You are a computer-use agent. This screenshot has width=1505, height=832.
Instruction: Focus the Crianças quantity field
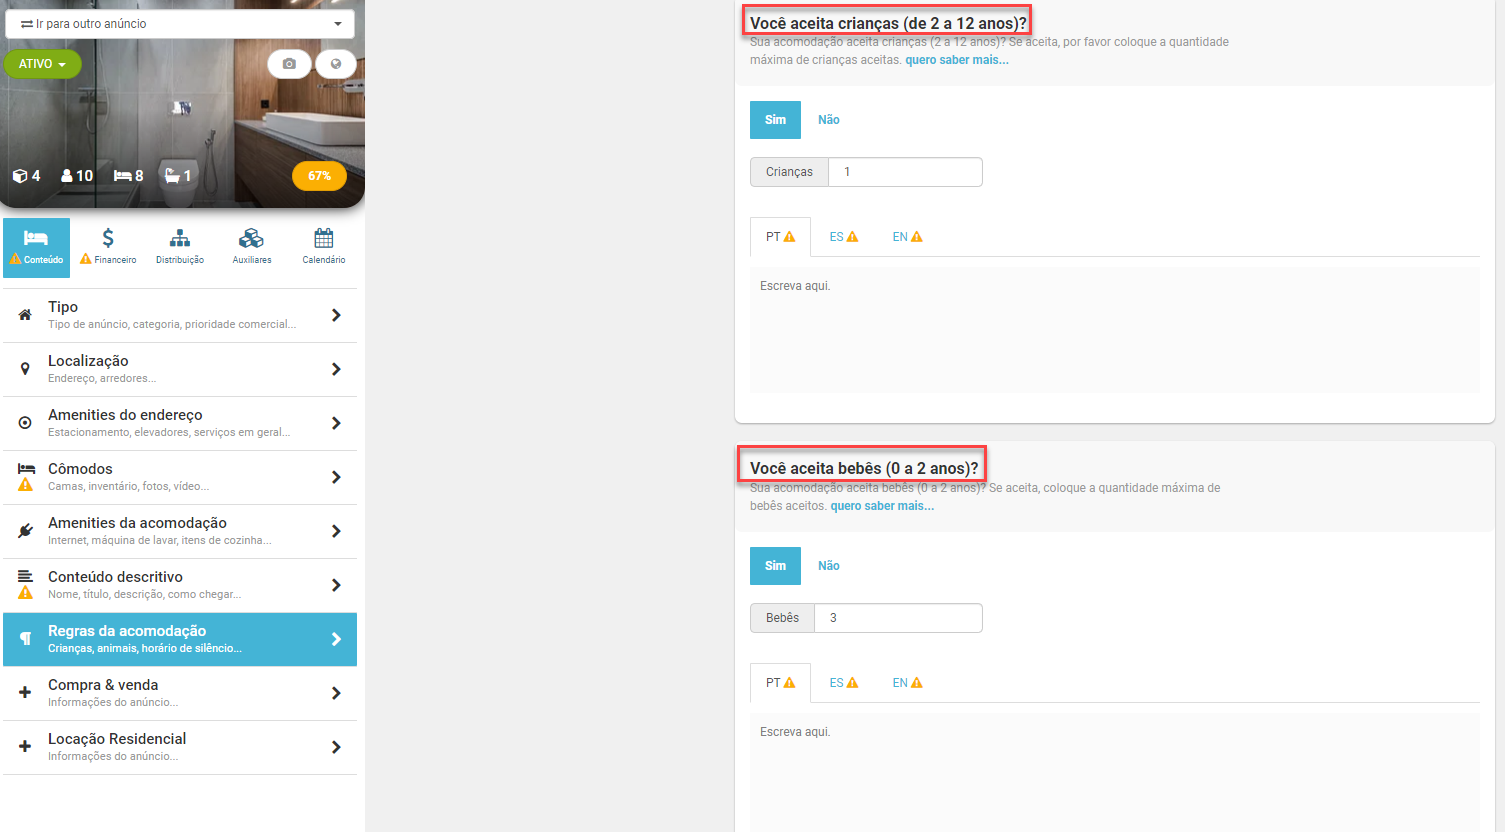905,172
